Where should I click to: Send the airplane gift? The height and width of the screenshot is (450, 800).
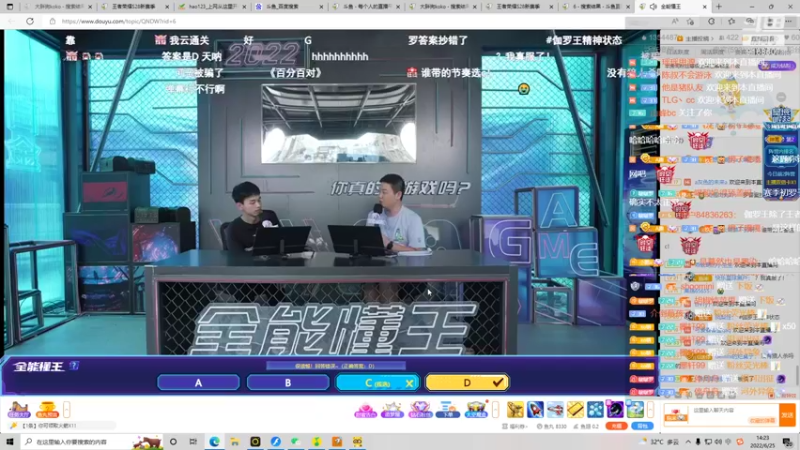point(555,409)
